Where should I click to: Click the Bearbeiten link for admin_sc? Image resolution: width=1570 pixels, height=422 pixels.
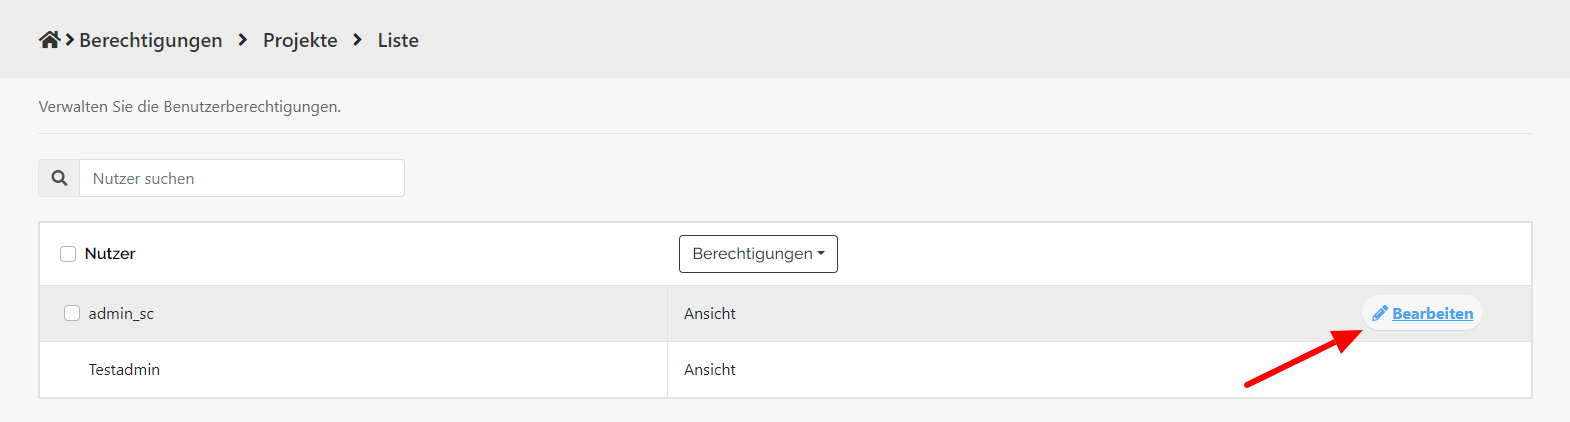click(x=1432, y=313)
